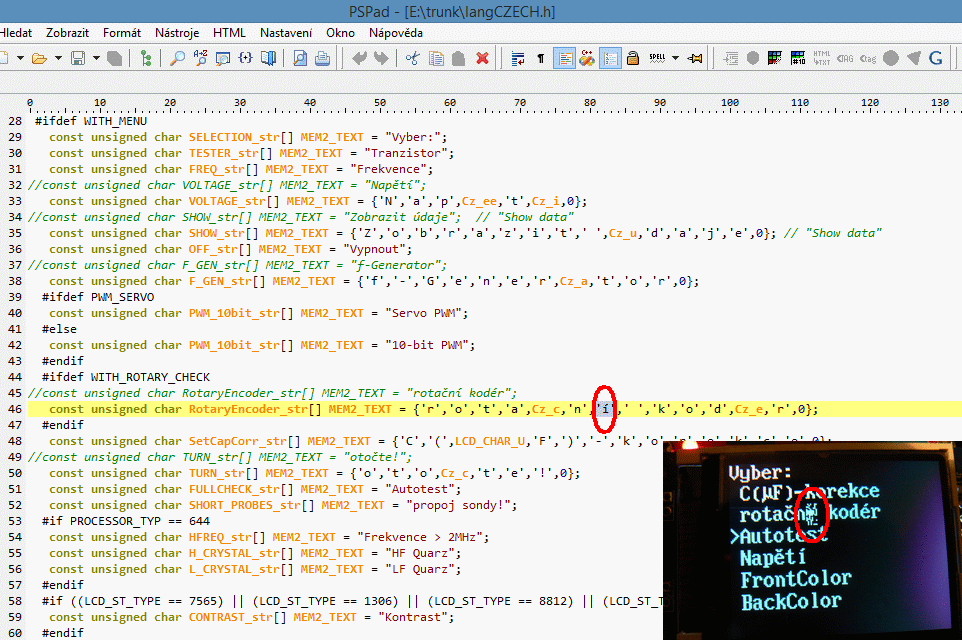Open the Okno menu

click(x=341, y=33)
